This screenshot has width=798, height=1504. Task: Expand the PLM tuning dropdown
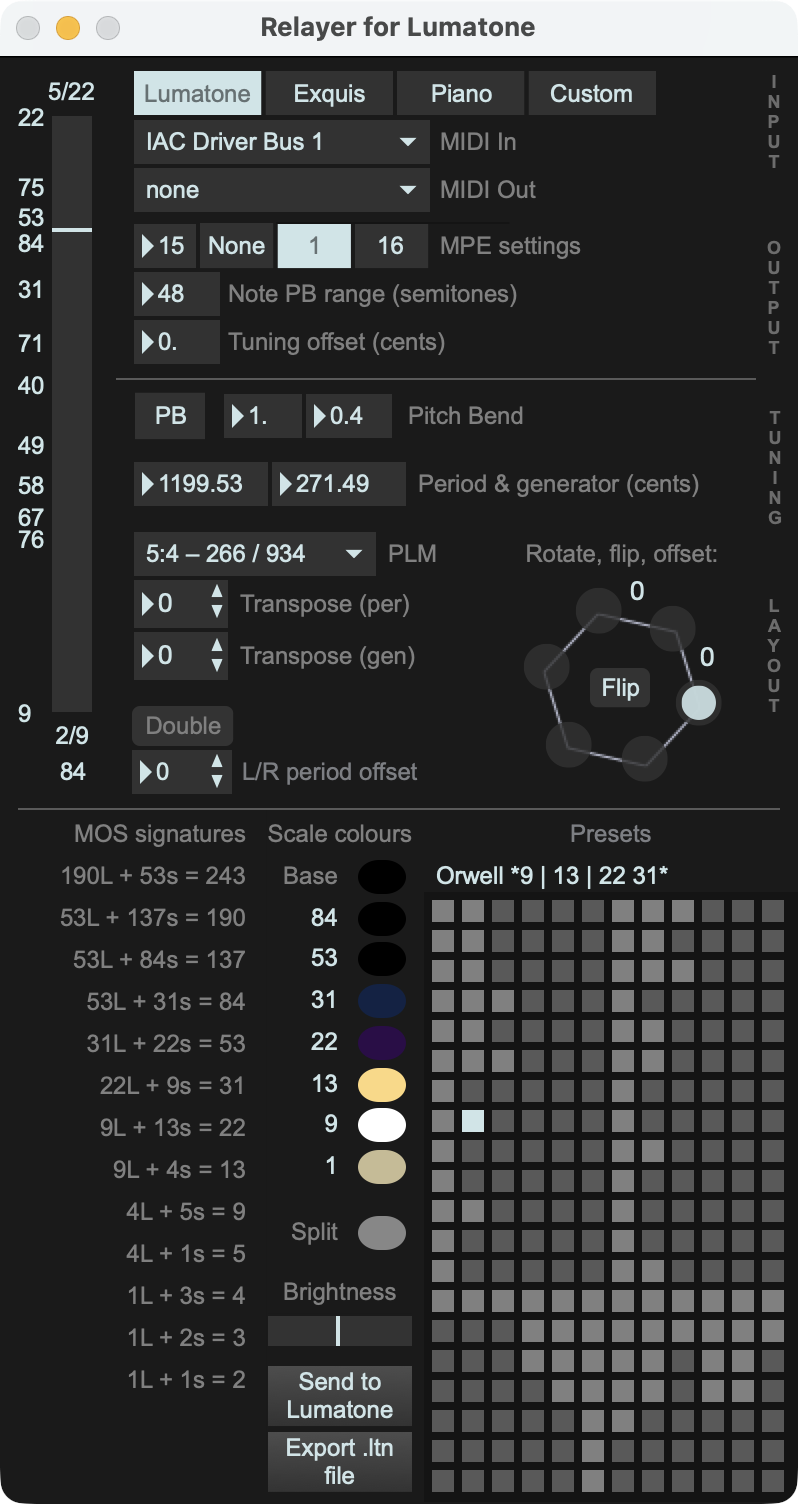tap(254, 554)
